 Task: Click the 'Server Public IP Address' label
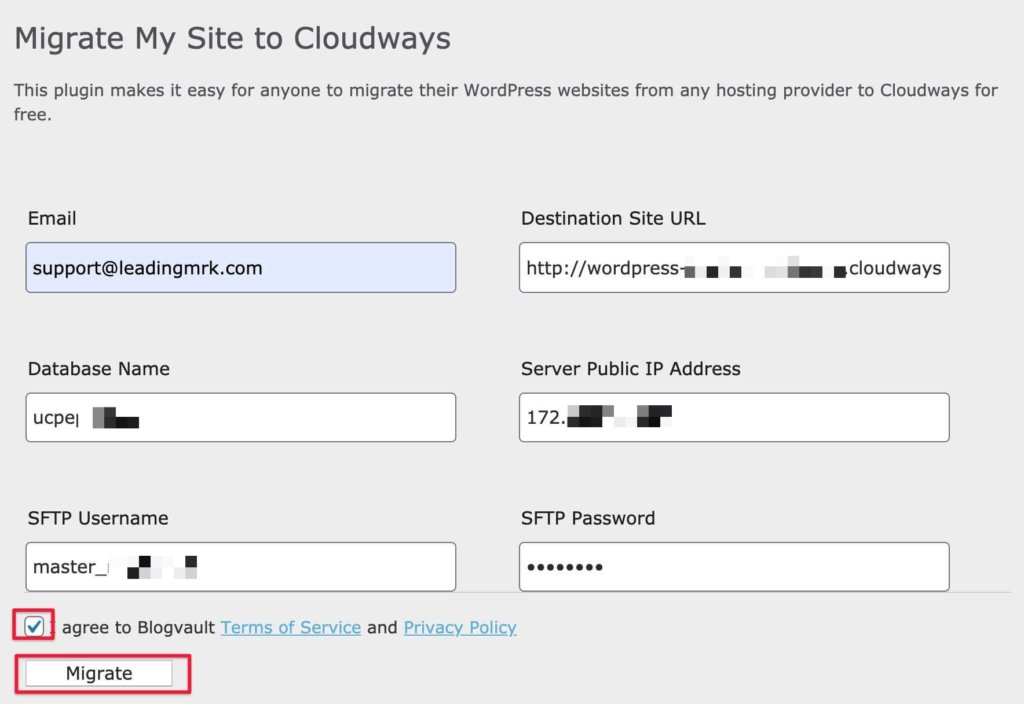click(631, 369)
